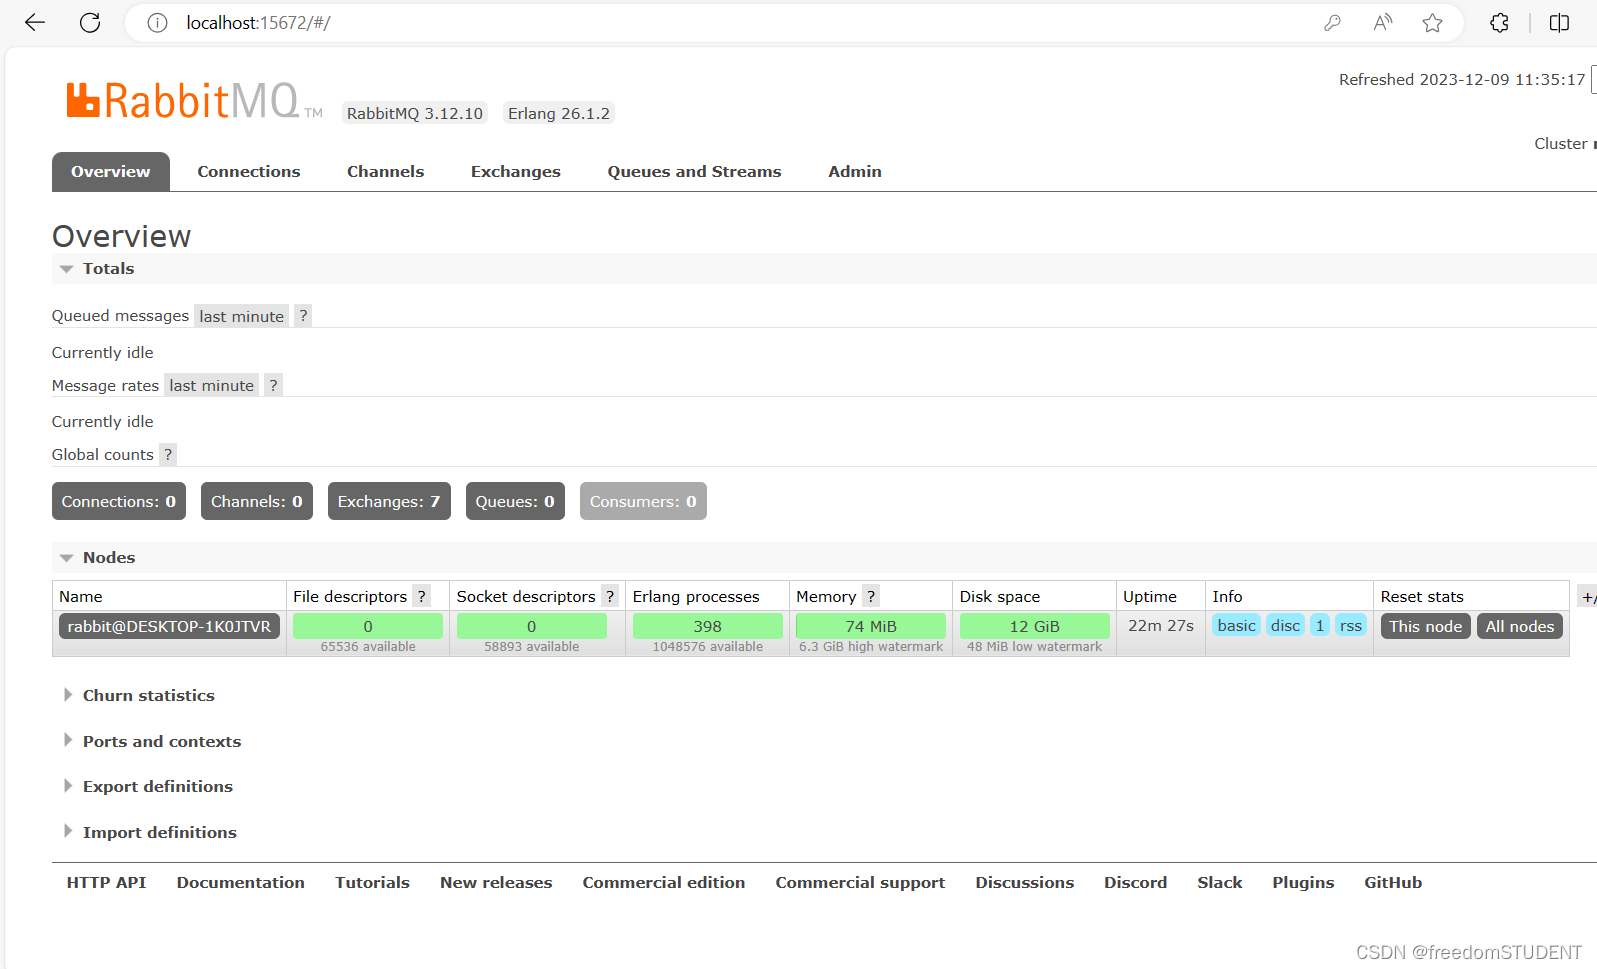Click the All nodes reset stats button
This screenshot has height=969, width=1597.
click(1519, 627)
